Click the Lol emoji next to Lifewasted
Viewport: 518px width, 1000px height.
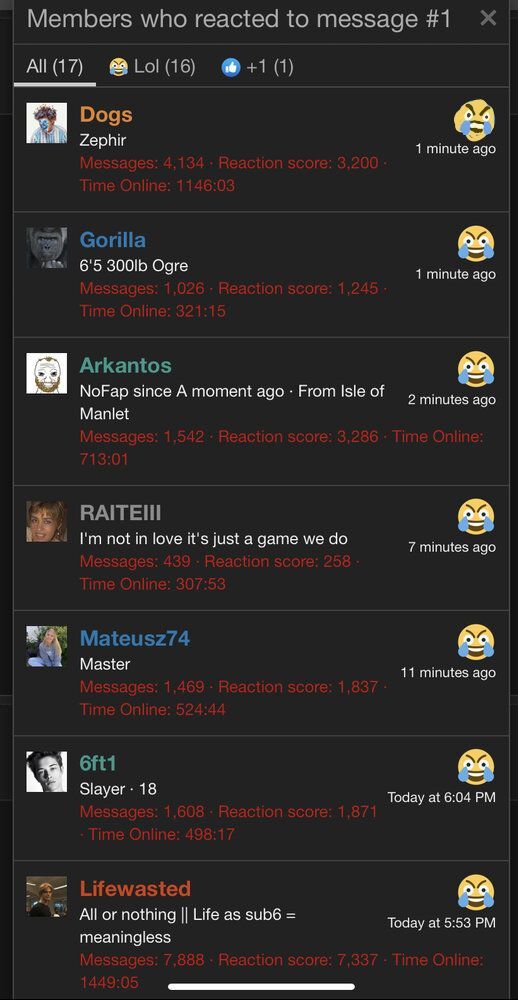pos(476,892)
